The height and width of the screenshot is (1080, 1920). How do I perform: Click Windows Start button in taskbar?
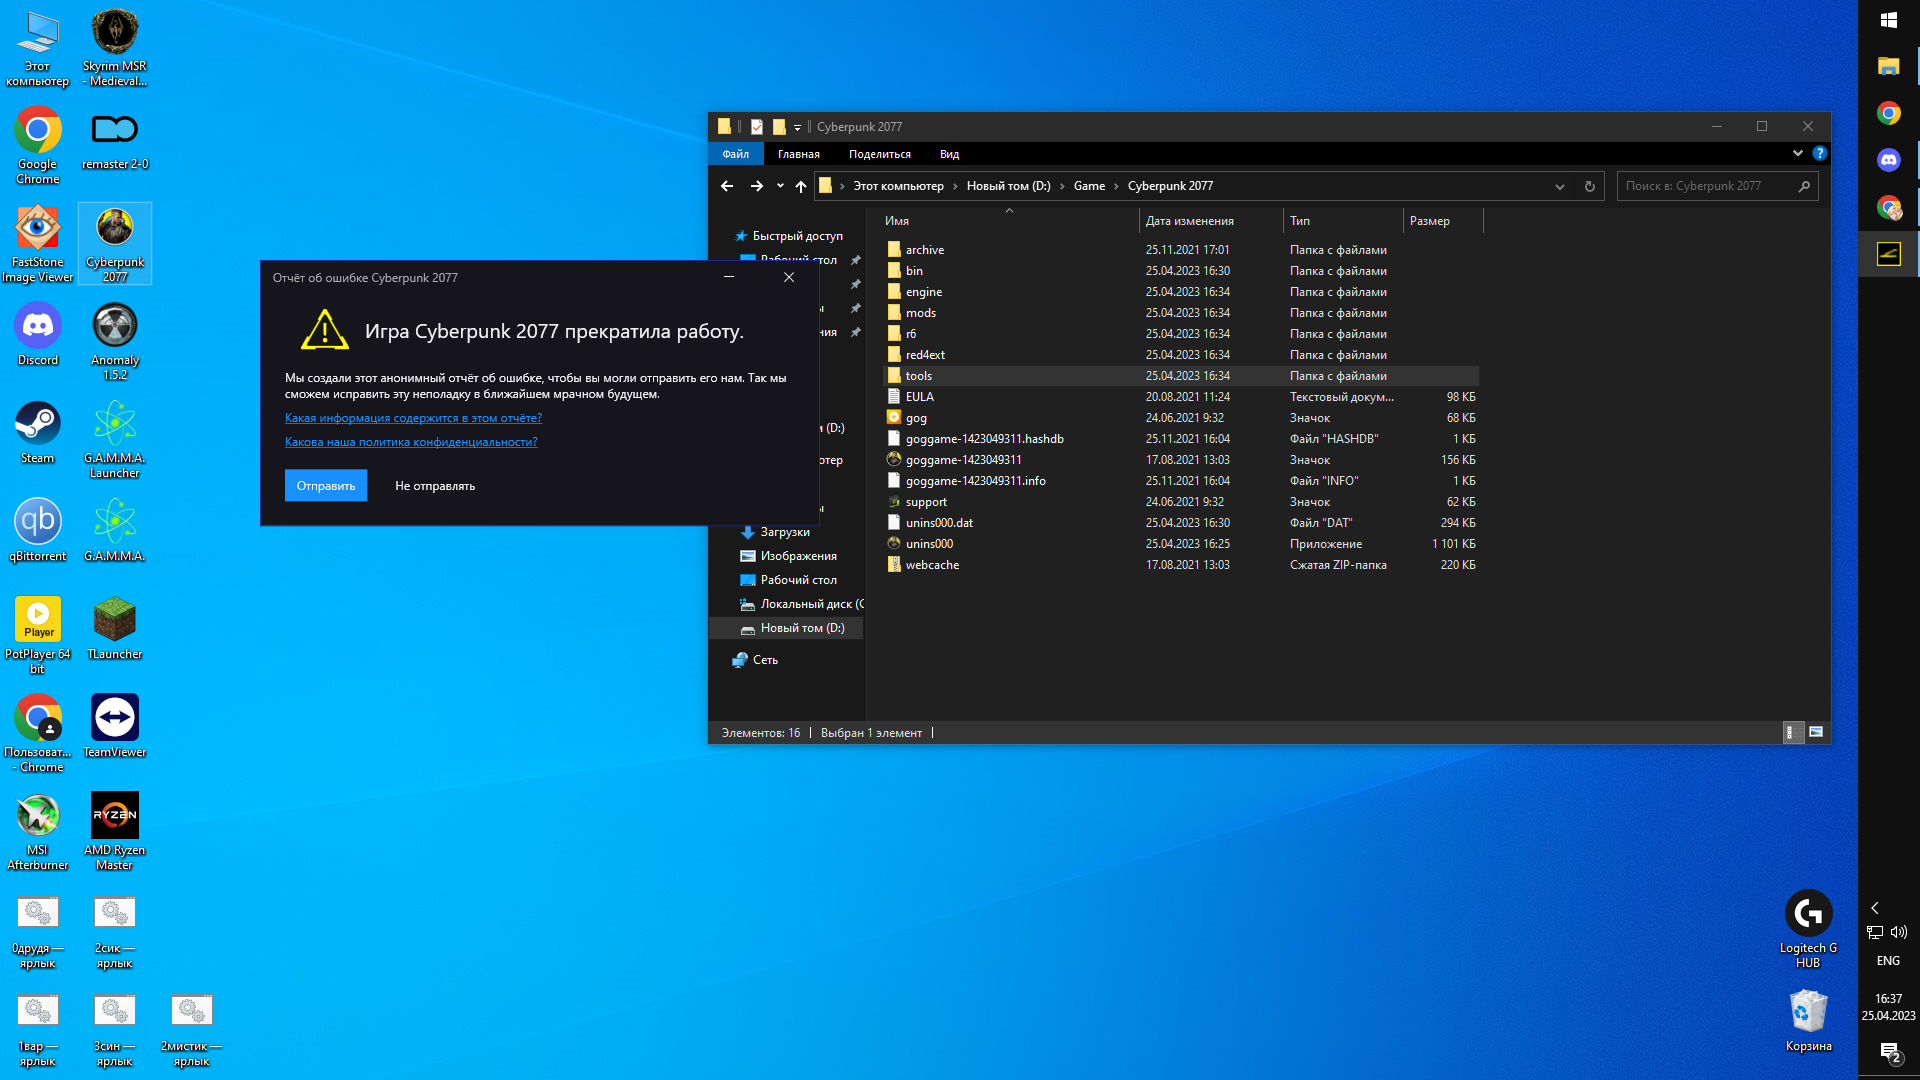(x=1889, y=20)
